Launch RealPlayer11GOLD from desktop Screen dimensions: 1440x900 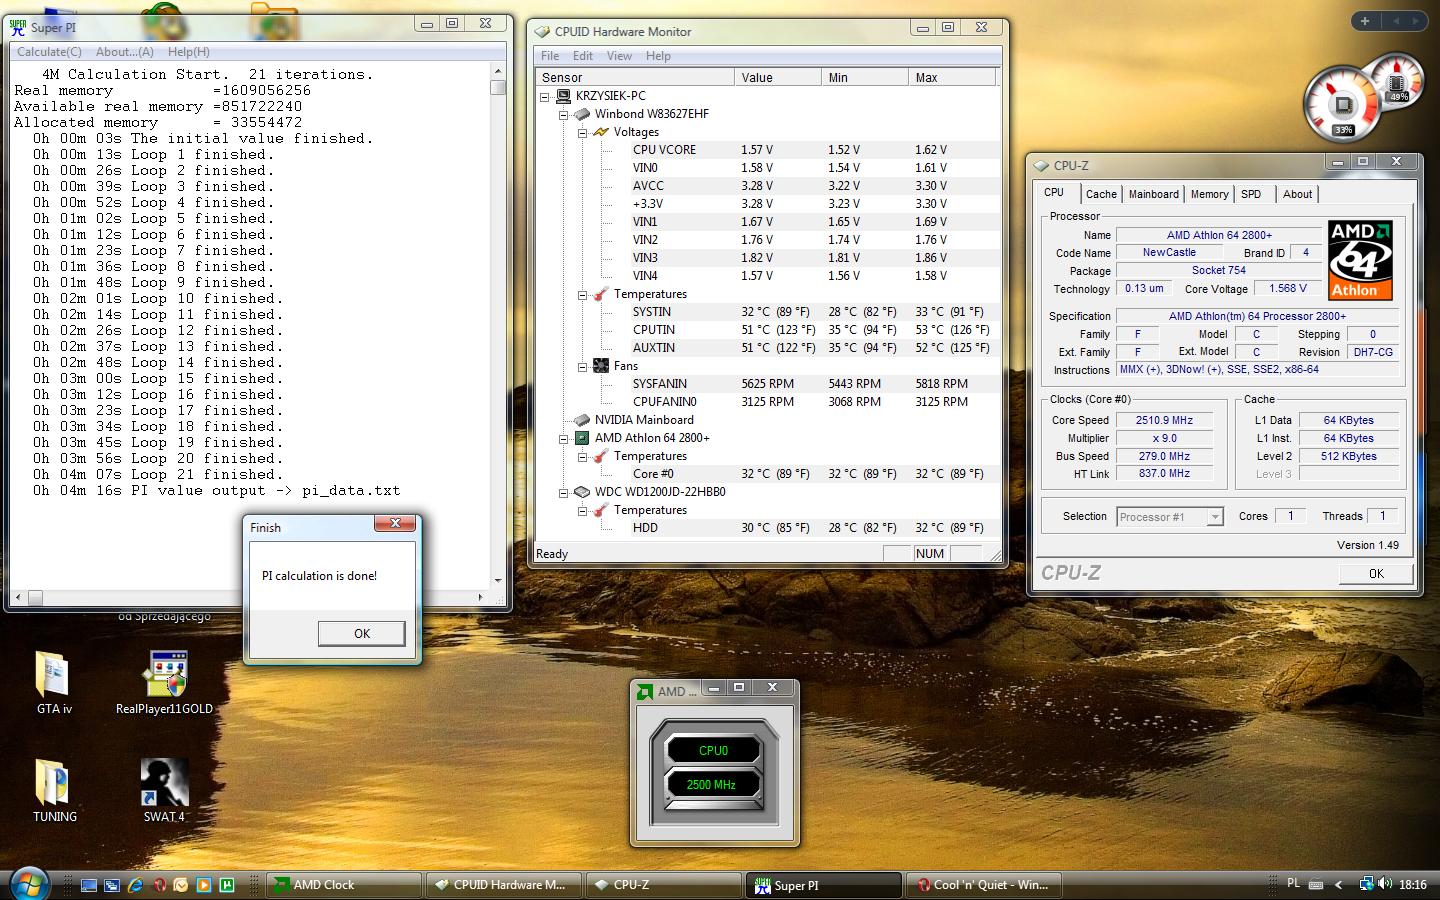point(164,676)
